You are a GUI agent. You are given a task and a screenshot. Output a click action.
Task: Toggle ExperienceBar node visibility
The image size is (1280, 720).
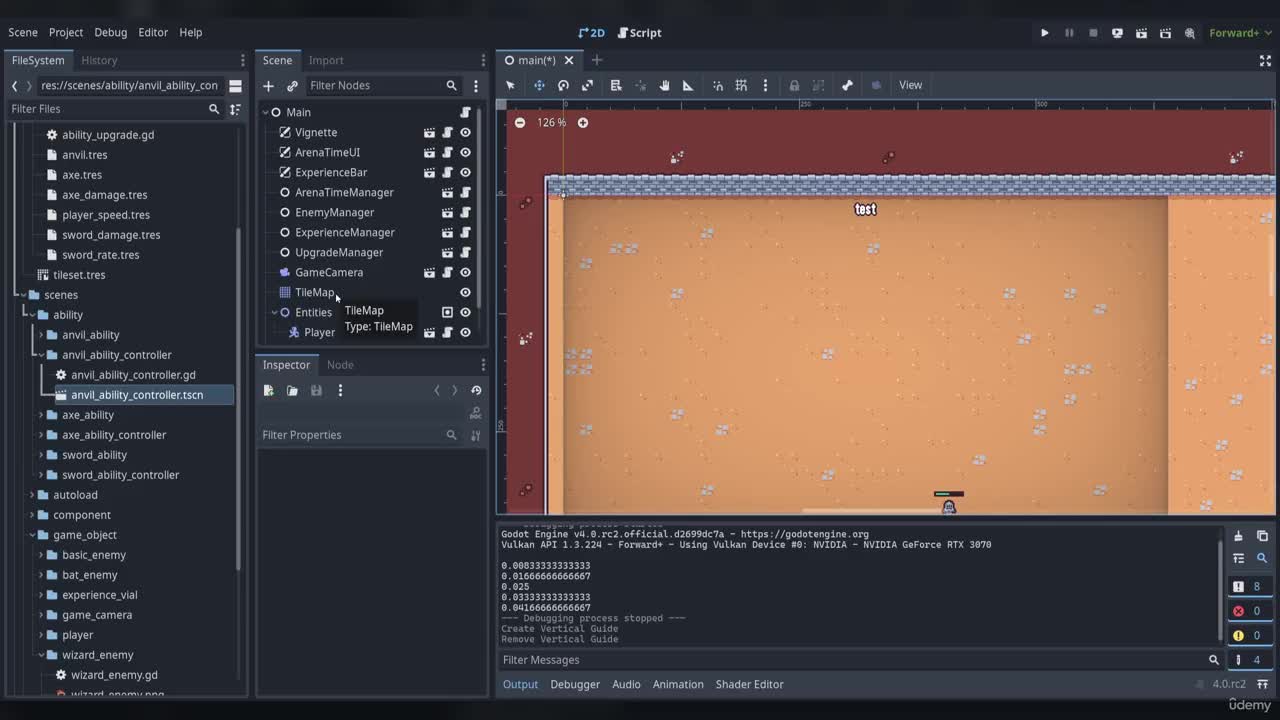coord(465,172)
